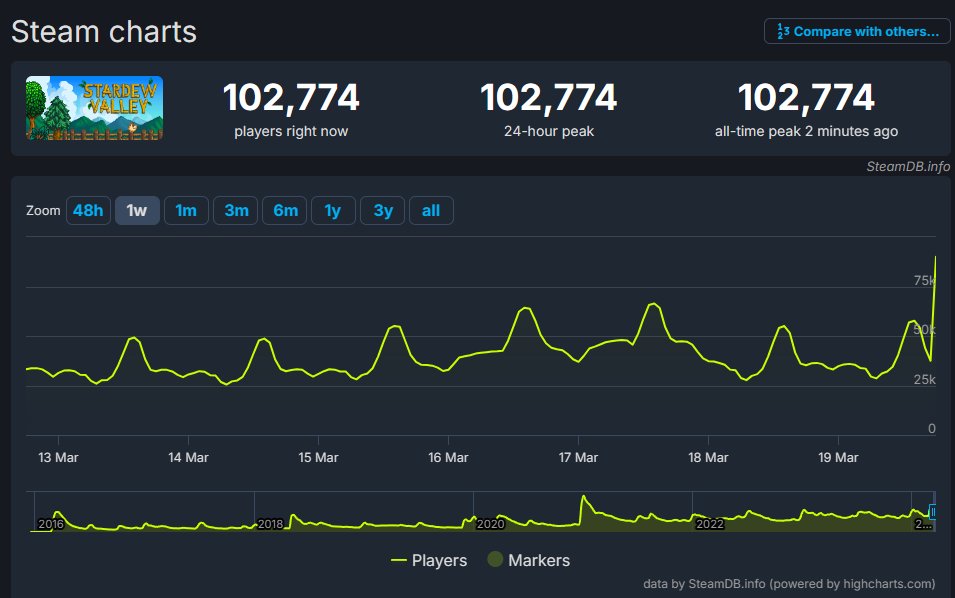The width and height of the screenshot is (955, 598).
Task: Switch chart zoom to 3m
Action: pos(236,211)
